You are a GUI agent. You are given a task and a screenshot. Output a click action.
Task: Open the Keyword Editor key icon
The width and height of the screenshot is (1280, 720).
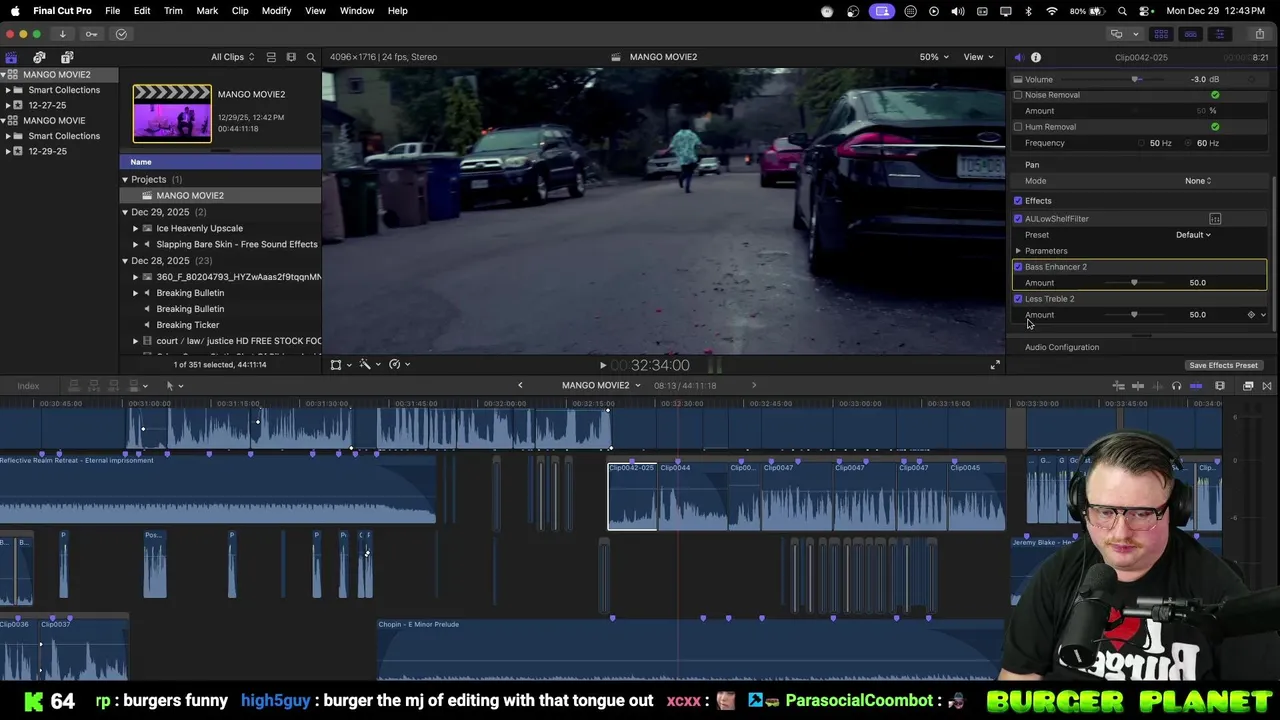point(91,34)
